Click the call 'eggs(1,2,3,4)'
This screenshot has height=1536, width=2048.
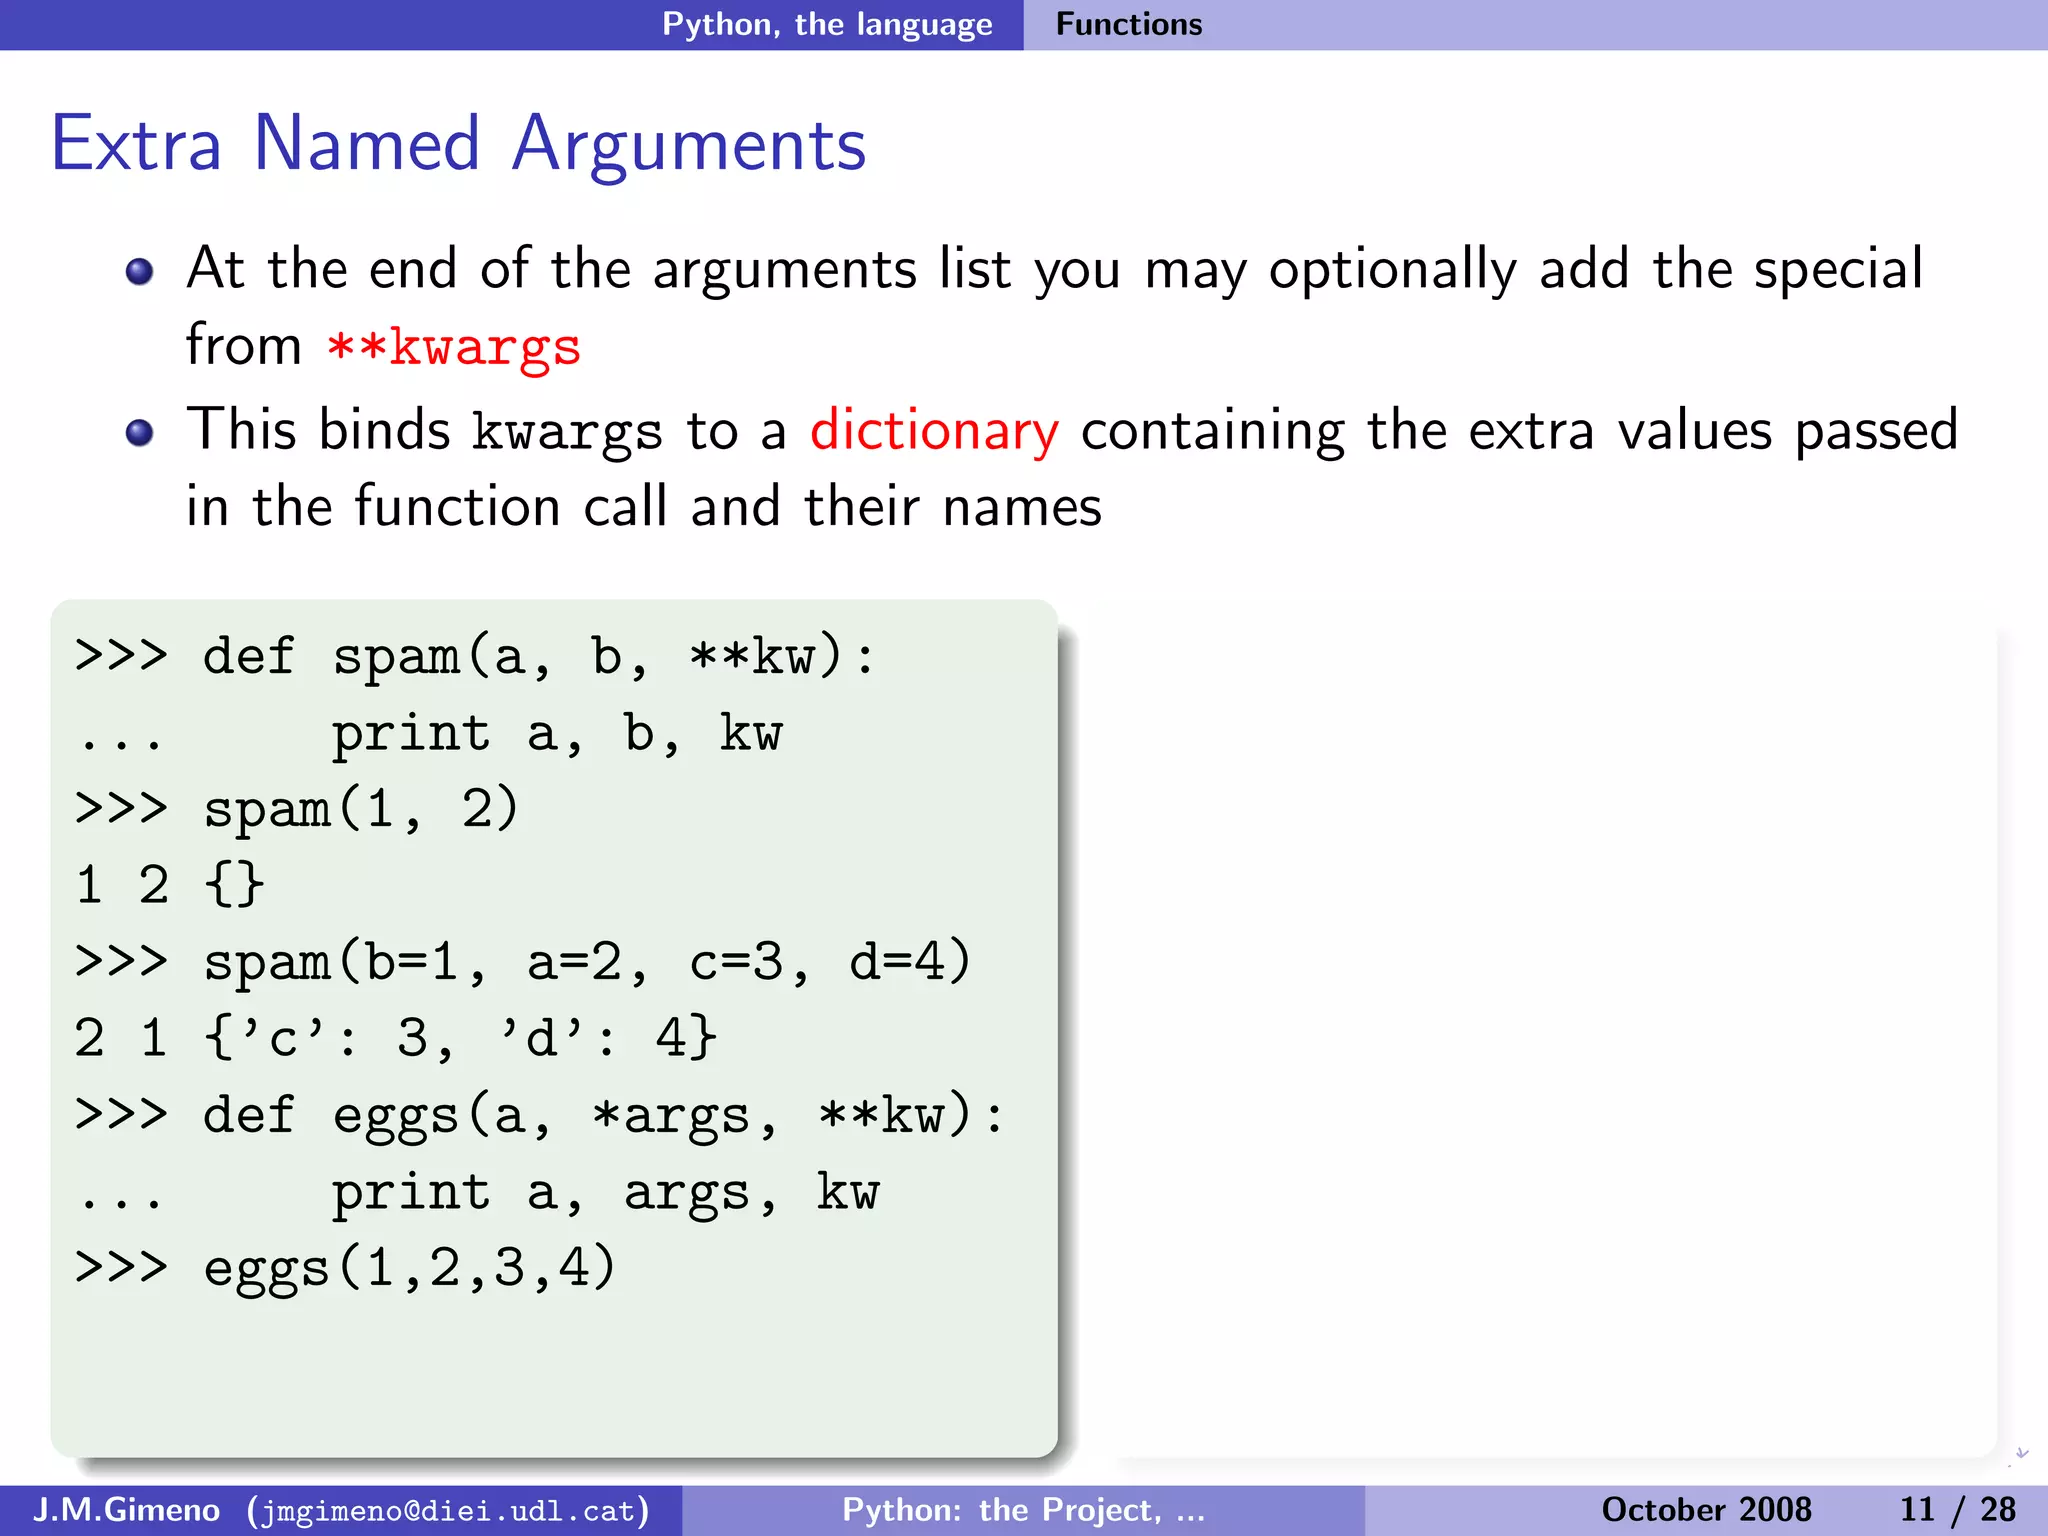coord(409,1268)
